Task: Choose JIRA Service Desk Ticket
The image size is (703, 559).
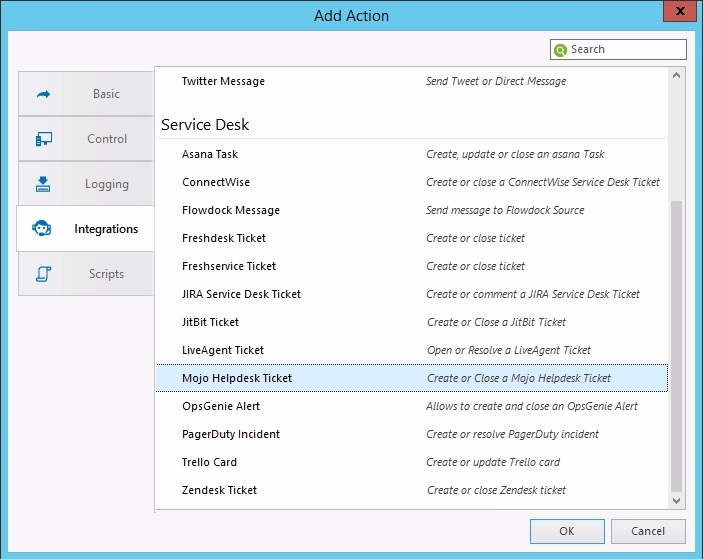Action: coord(412,294)
